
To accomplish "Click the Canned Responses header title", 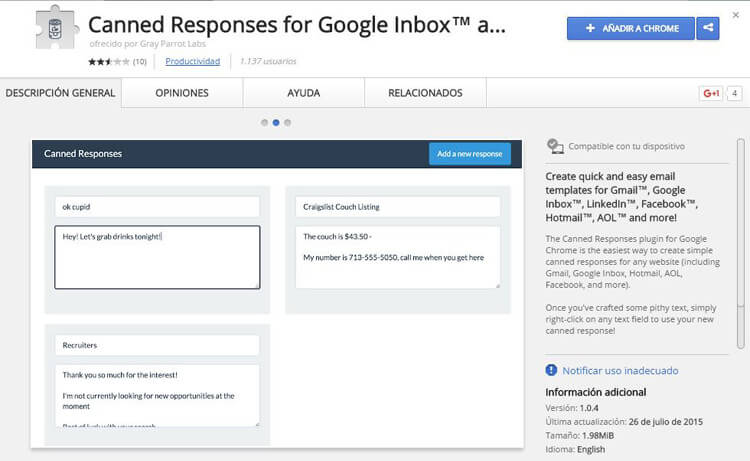I will coord(83,154).
